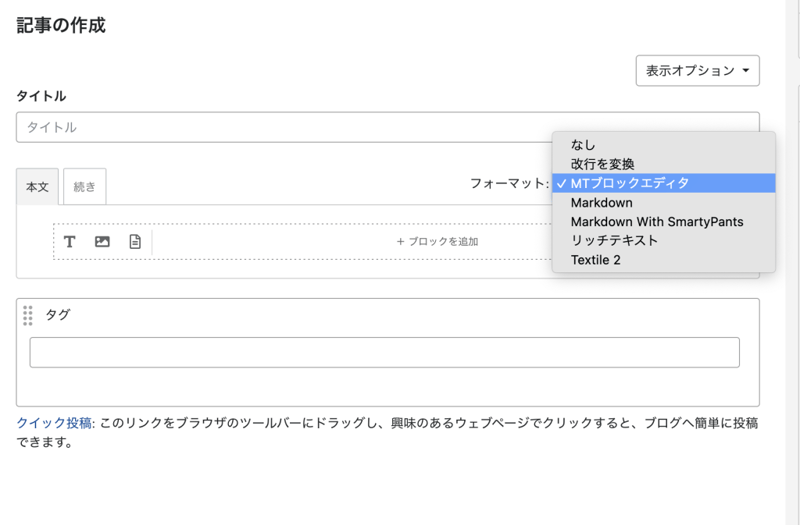The image size is (800, 525).
Task: Focus the タイトル input field
Action: pos(280,127)
